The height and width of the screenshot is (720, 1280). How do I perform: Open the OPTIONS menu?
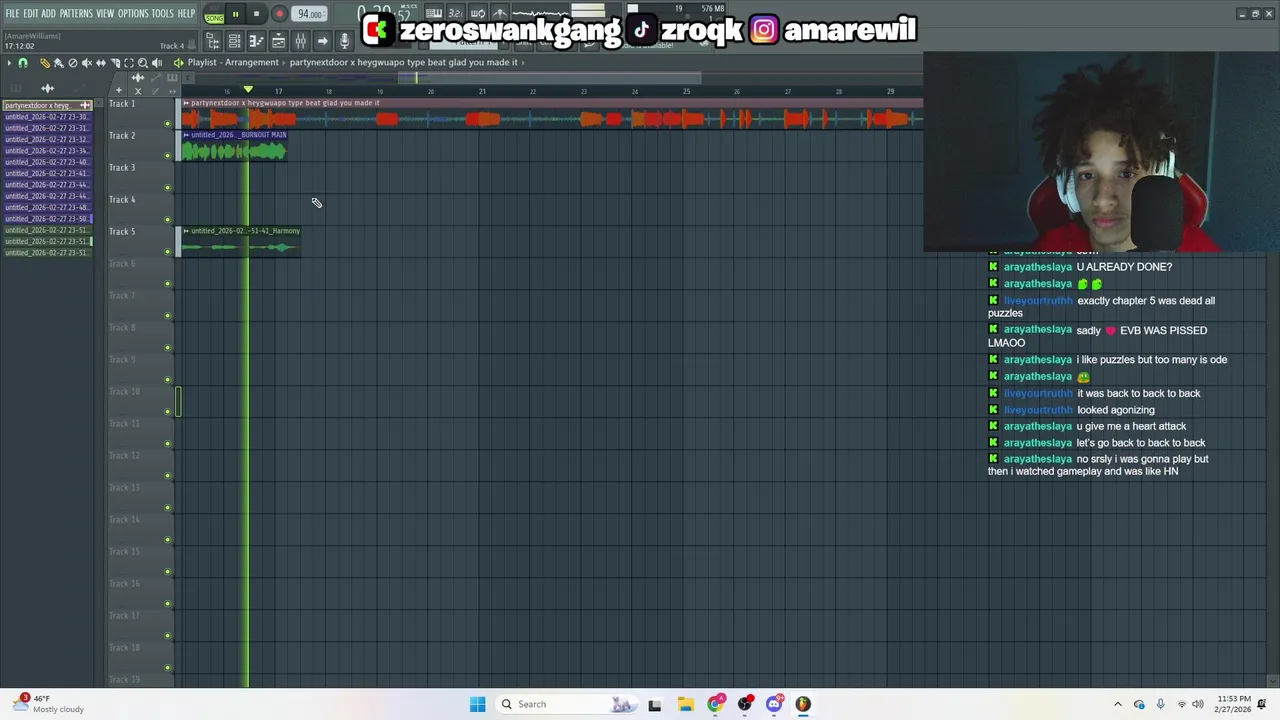[133, 13]
